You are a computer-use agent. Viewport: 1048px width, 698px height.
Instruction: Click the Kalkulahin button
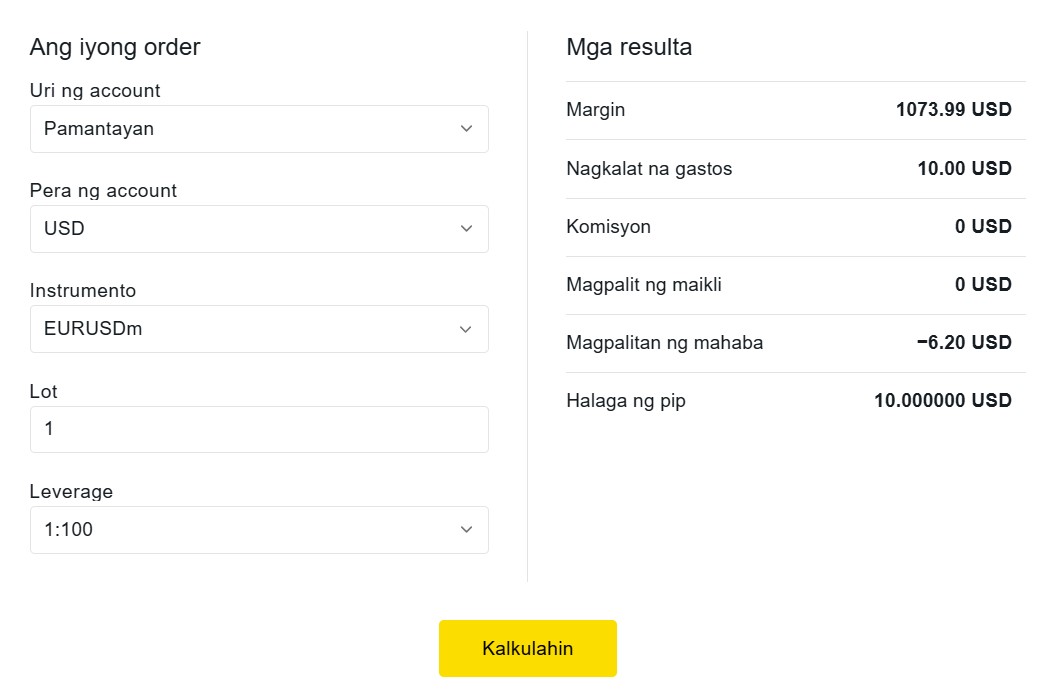527,648
